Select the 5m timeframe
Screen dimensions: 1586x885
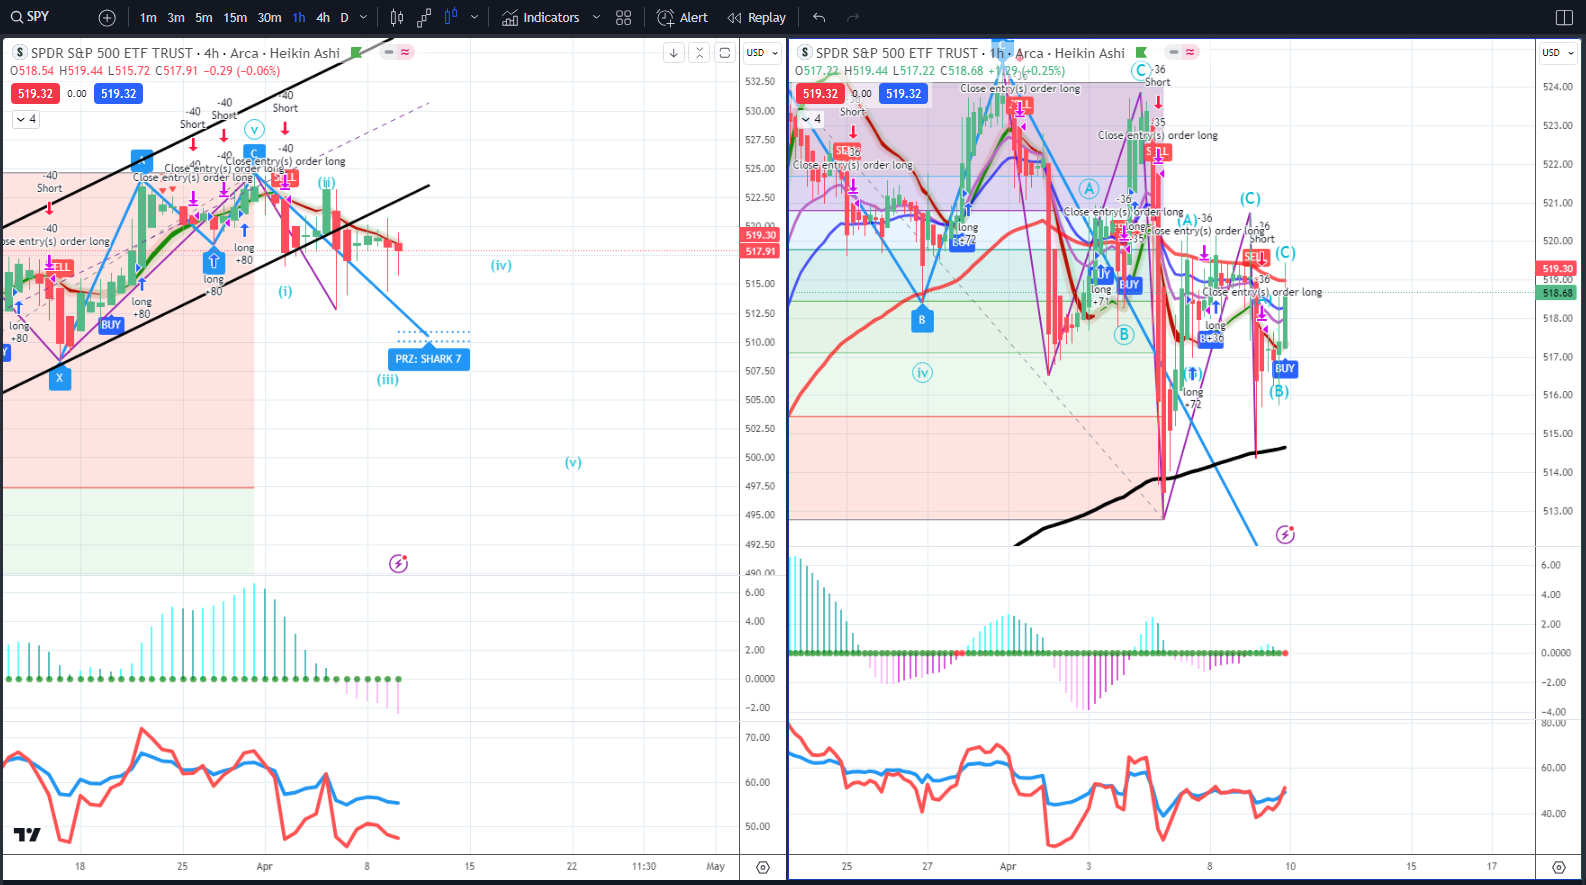(204, 18)
